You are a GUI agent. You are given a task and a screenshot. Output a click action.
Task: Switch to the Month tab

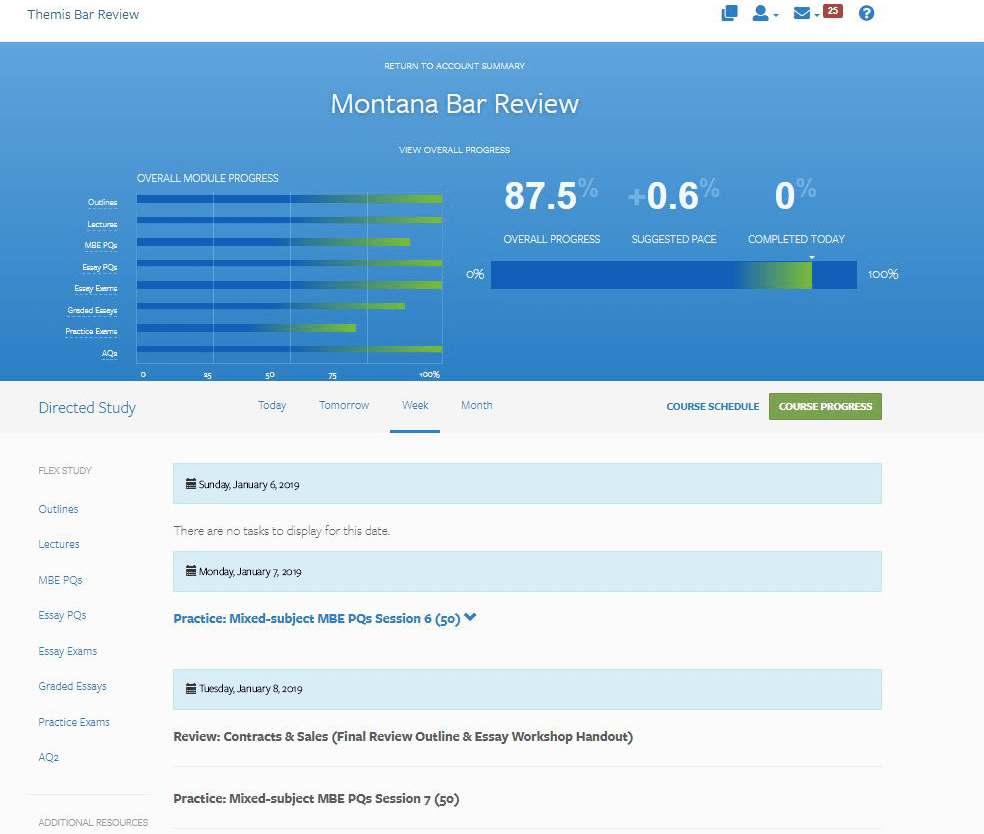pyautogui.click(x=476, y=406)
